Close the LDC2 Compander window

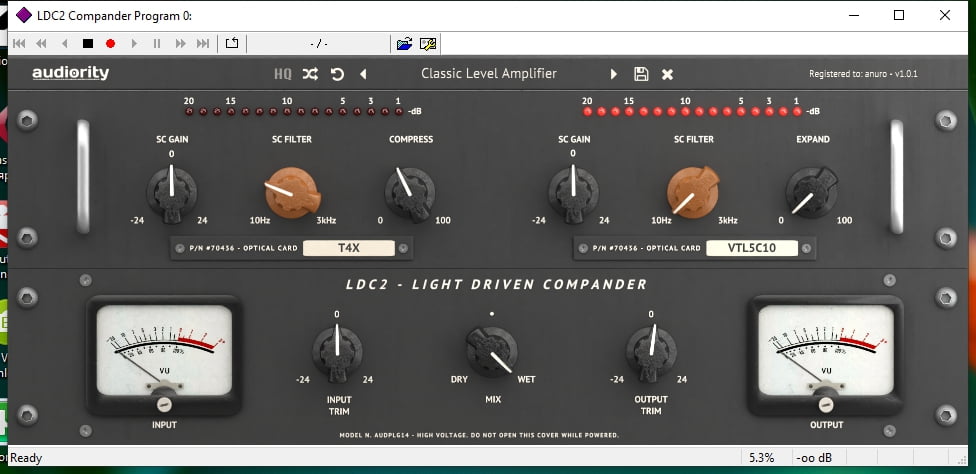tap(945, 15)
